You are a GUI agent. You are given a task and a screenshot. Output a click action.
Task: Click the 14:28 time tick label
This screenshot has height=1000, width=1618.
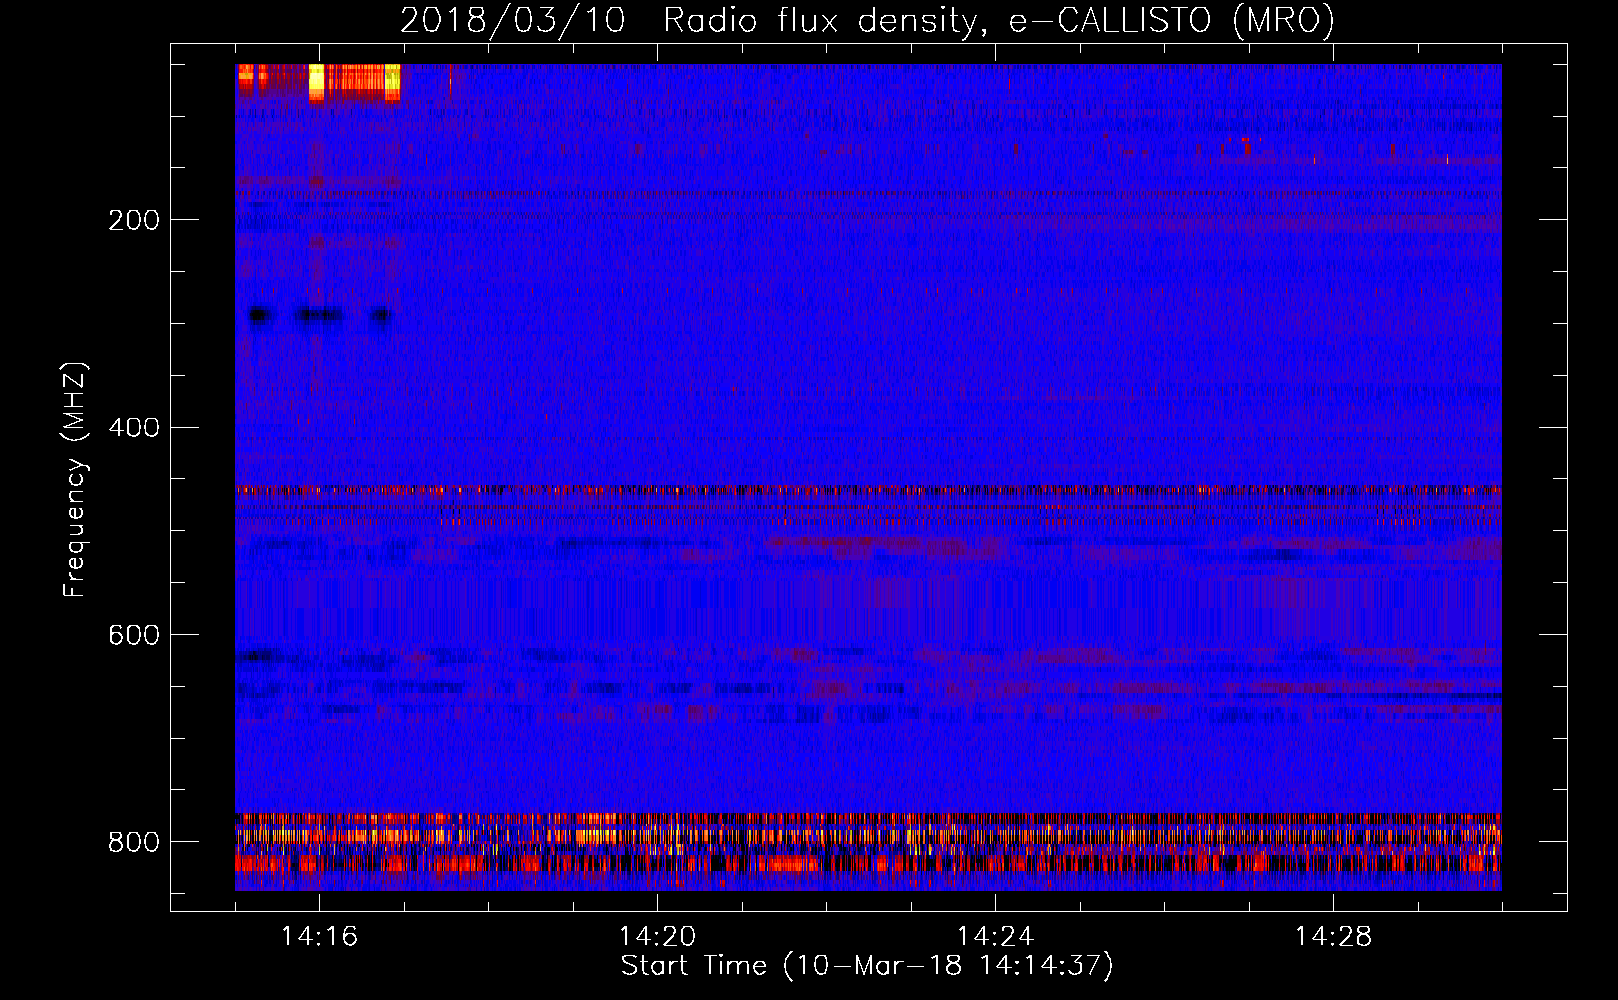pos(1333,937)
